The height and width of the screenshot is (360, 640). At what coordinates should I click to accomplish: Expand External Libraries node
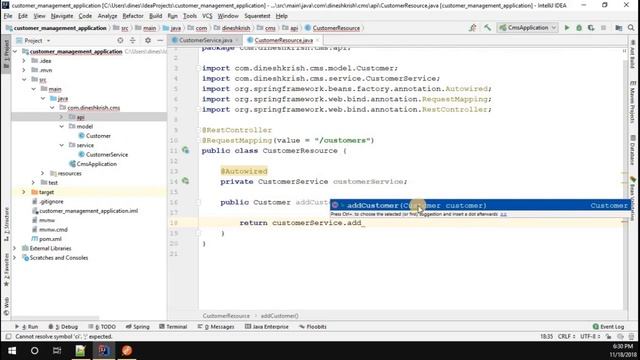15,249
